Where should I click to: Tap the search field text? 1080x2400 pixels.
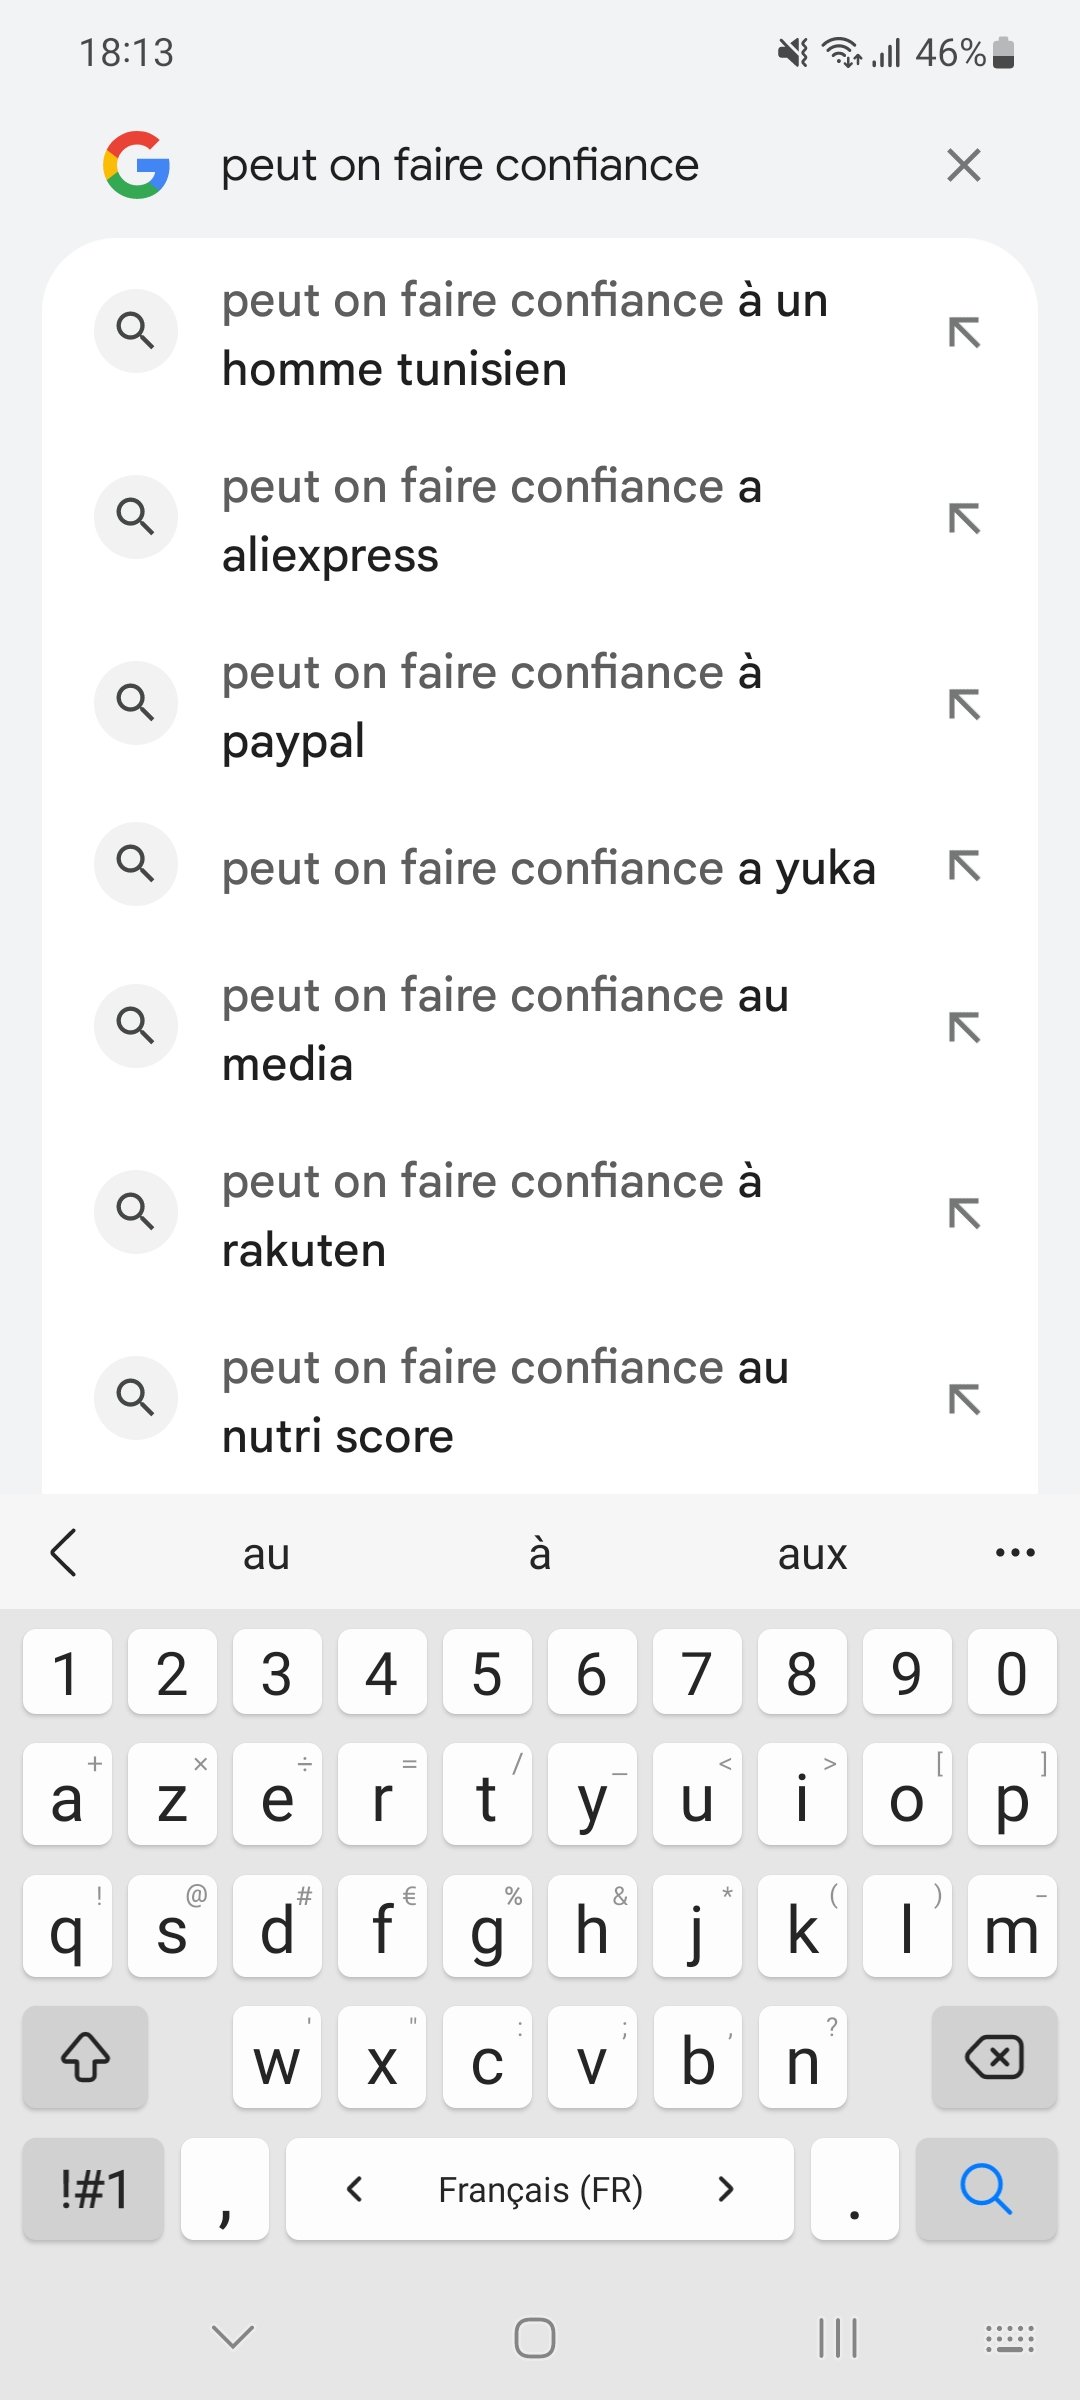pos(460,165)
